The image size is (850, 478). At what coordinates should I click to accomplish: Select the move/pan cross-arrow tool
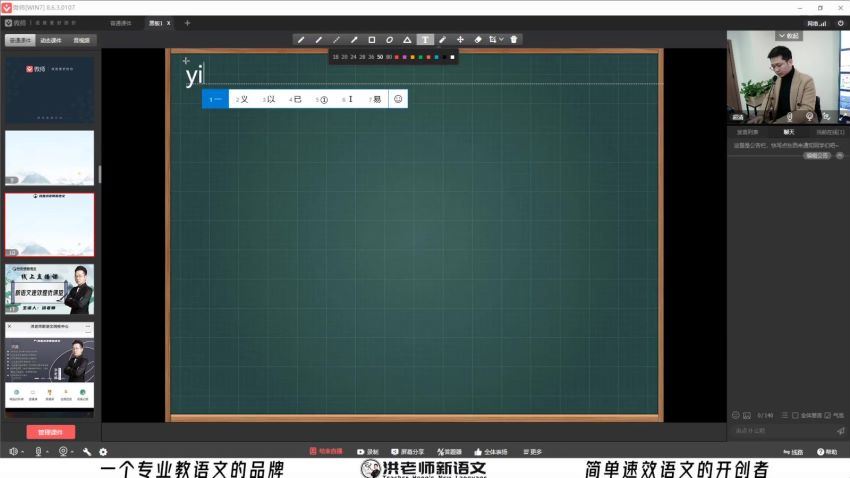tap(460, 40)
